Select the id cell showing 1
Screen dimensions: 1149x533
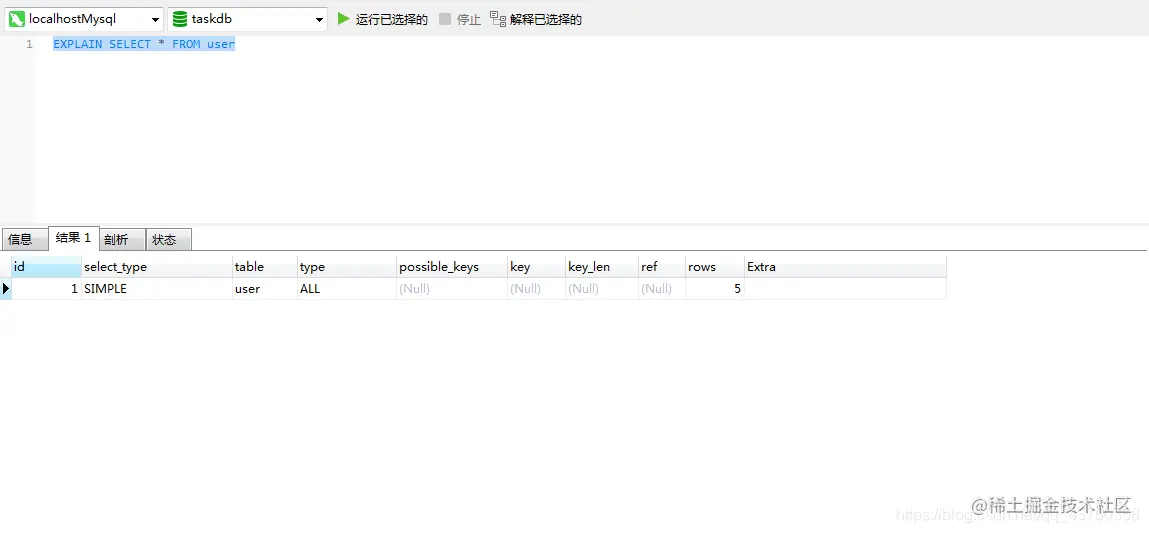coord(46,289)
